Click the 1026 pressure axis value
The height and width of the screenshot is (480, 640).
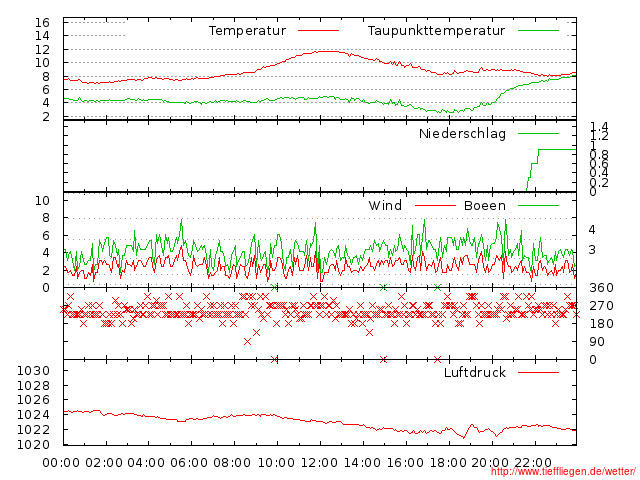coord(33,400)
